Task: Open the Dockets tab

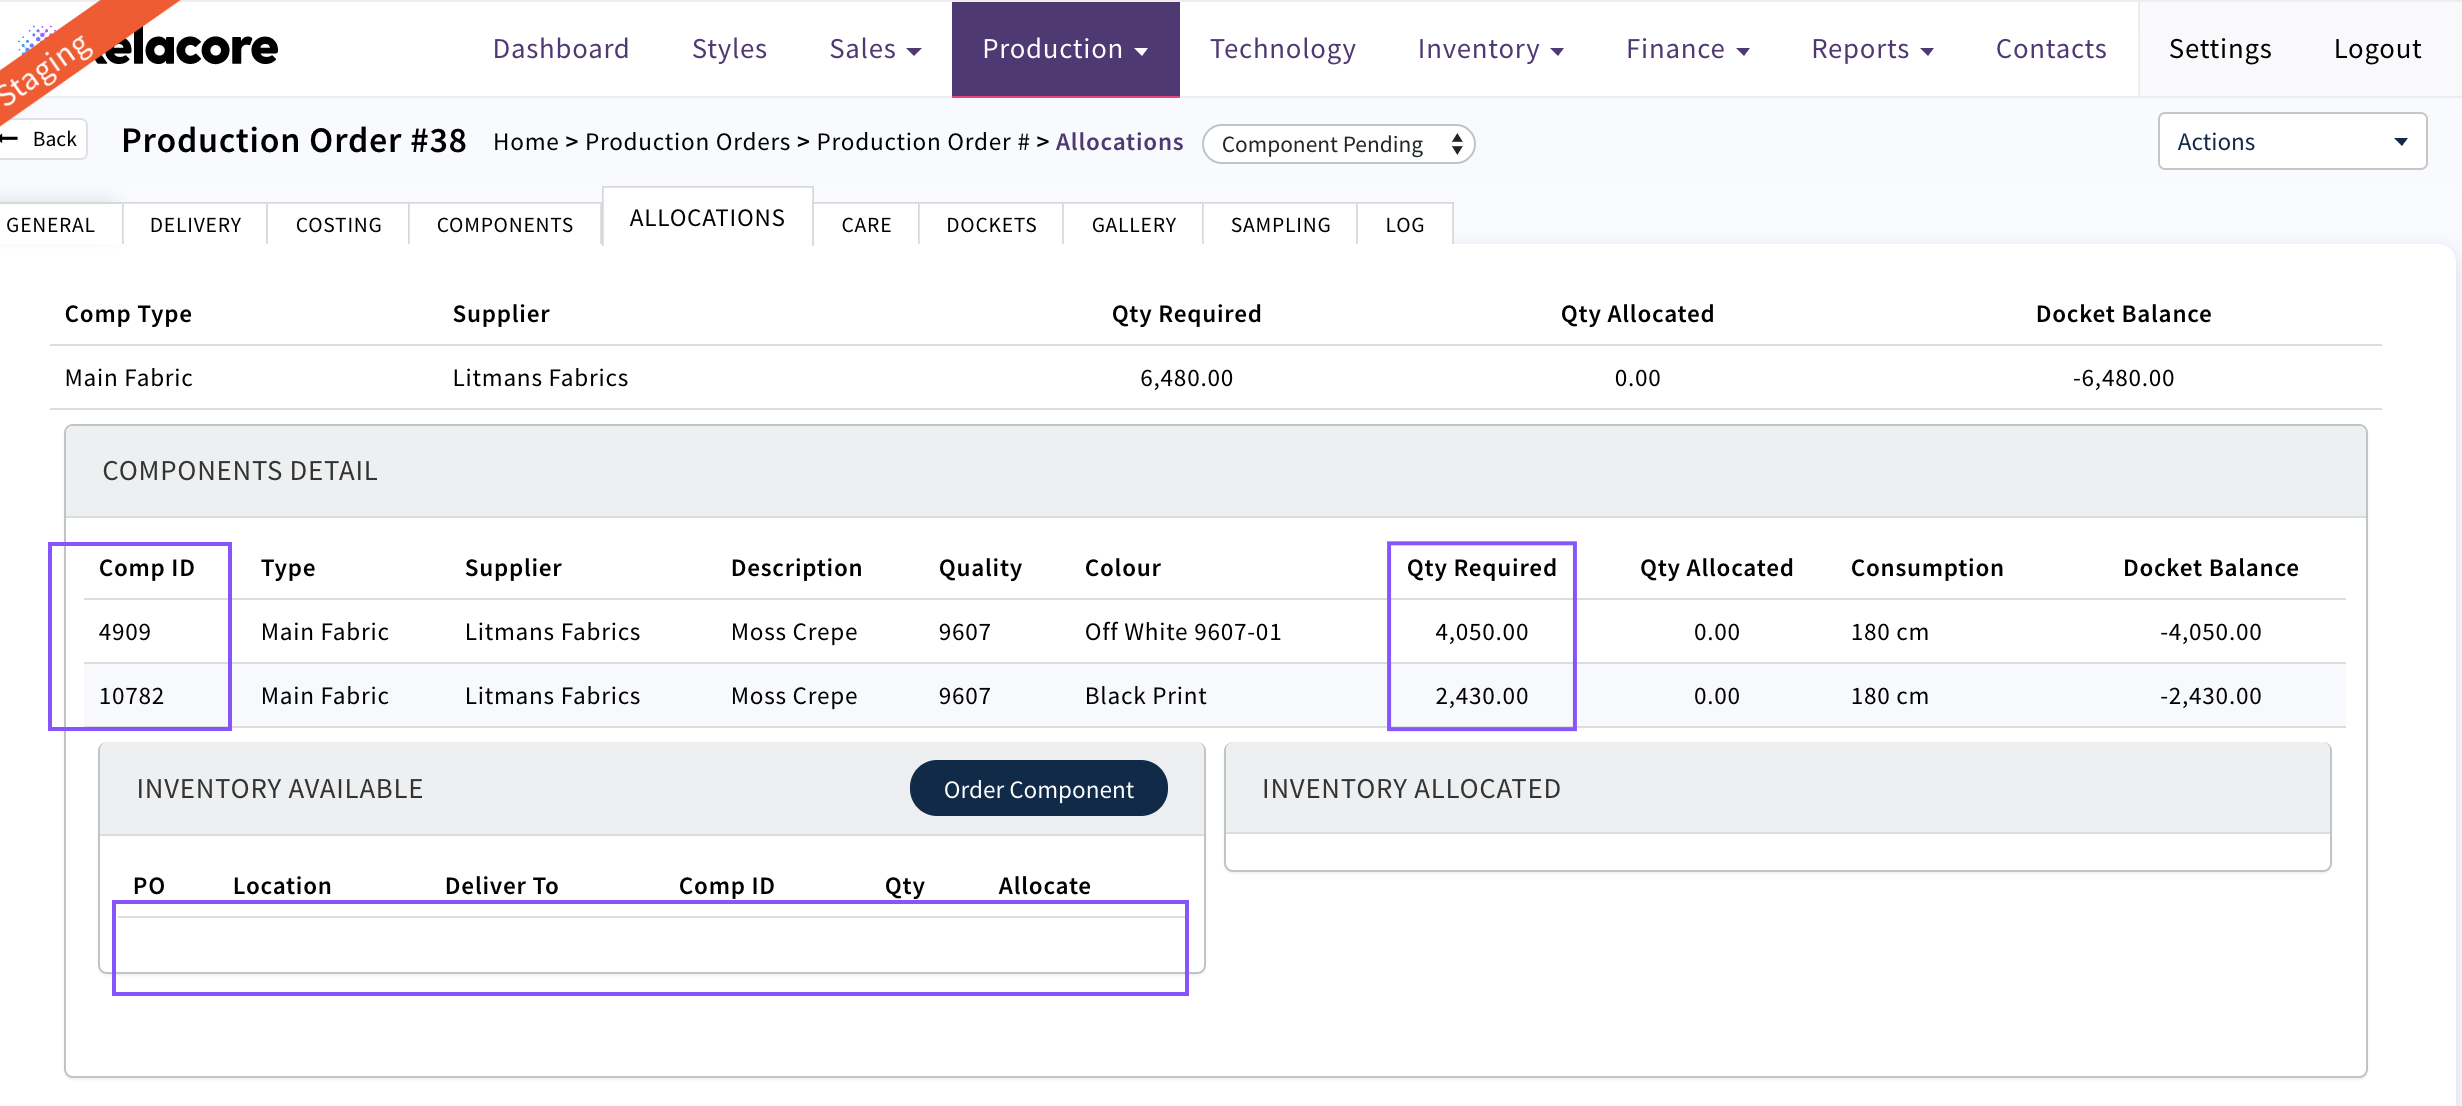Action: click(991, 225)
